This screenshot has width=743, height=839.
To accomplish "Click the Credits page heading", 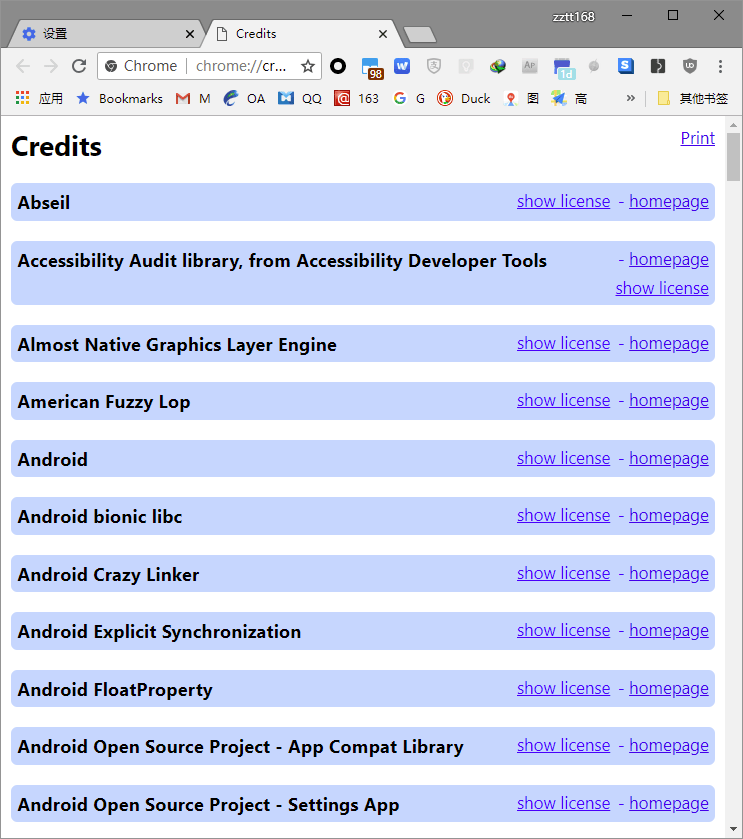I will [x=57, y=146].
